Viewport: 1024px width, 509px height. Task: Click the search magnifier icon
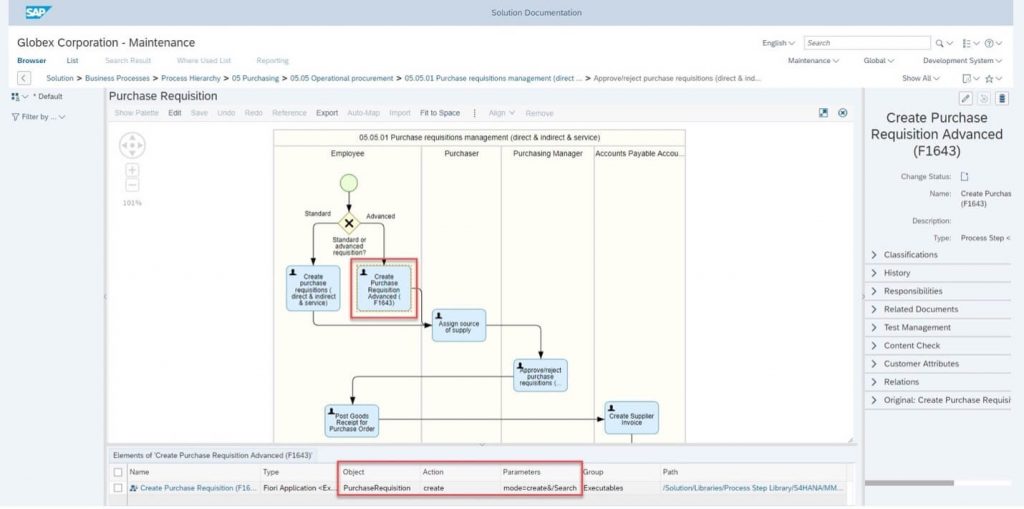tap(940, 43)
